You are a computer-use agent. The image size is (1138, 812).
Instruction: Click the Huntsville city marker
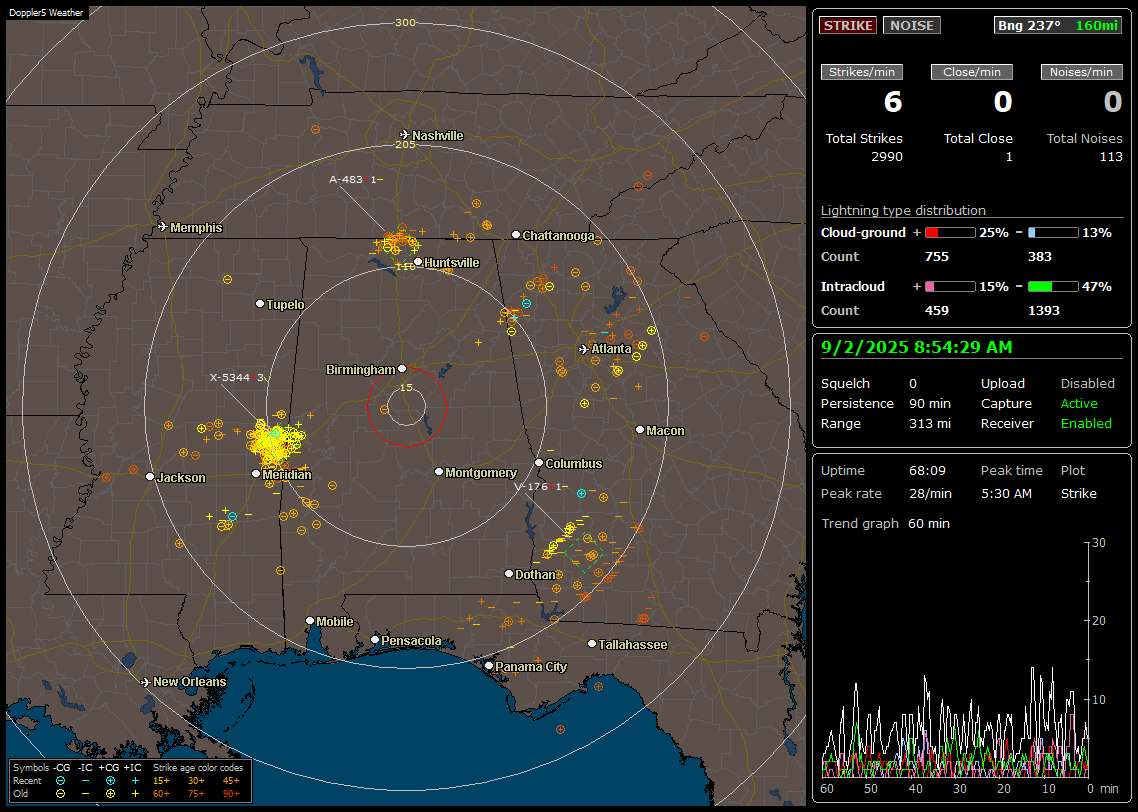click(418, 262)
